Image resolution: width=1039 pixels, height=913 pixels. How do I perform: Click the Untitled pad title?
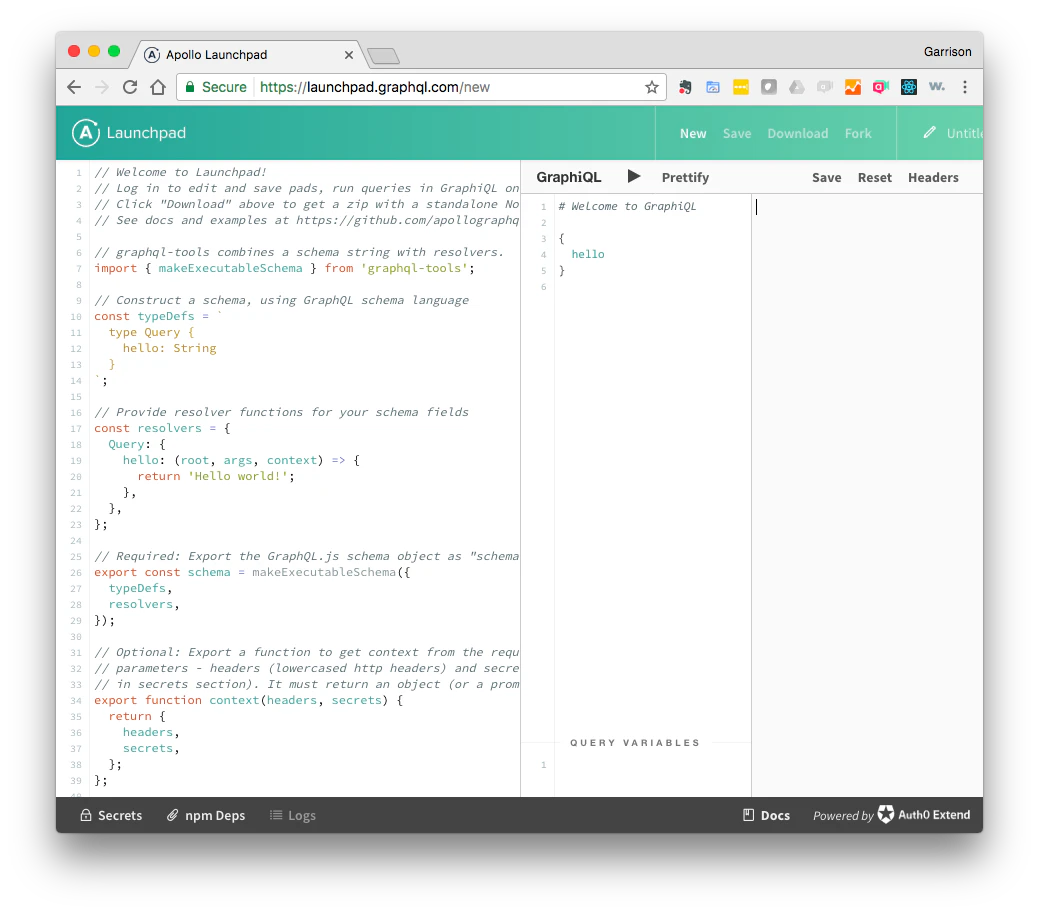(964, 133)
